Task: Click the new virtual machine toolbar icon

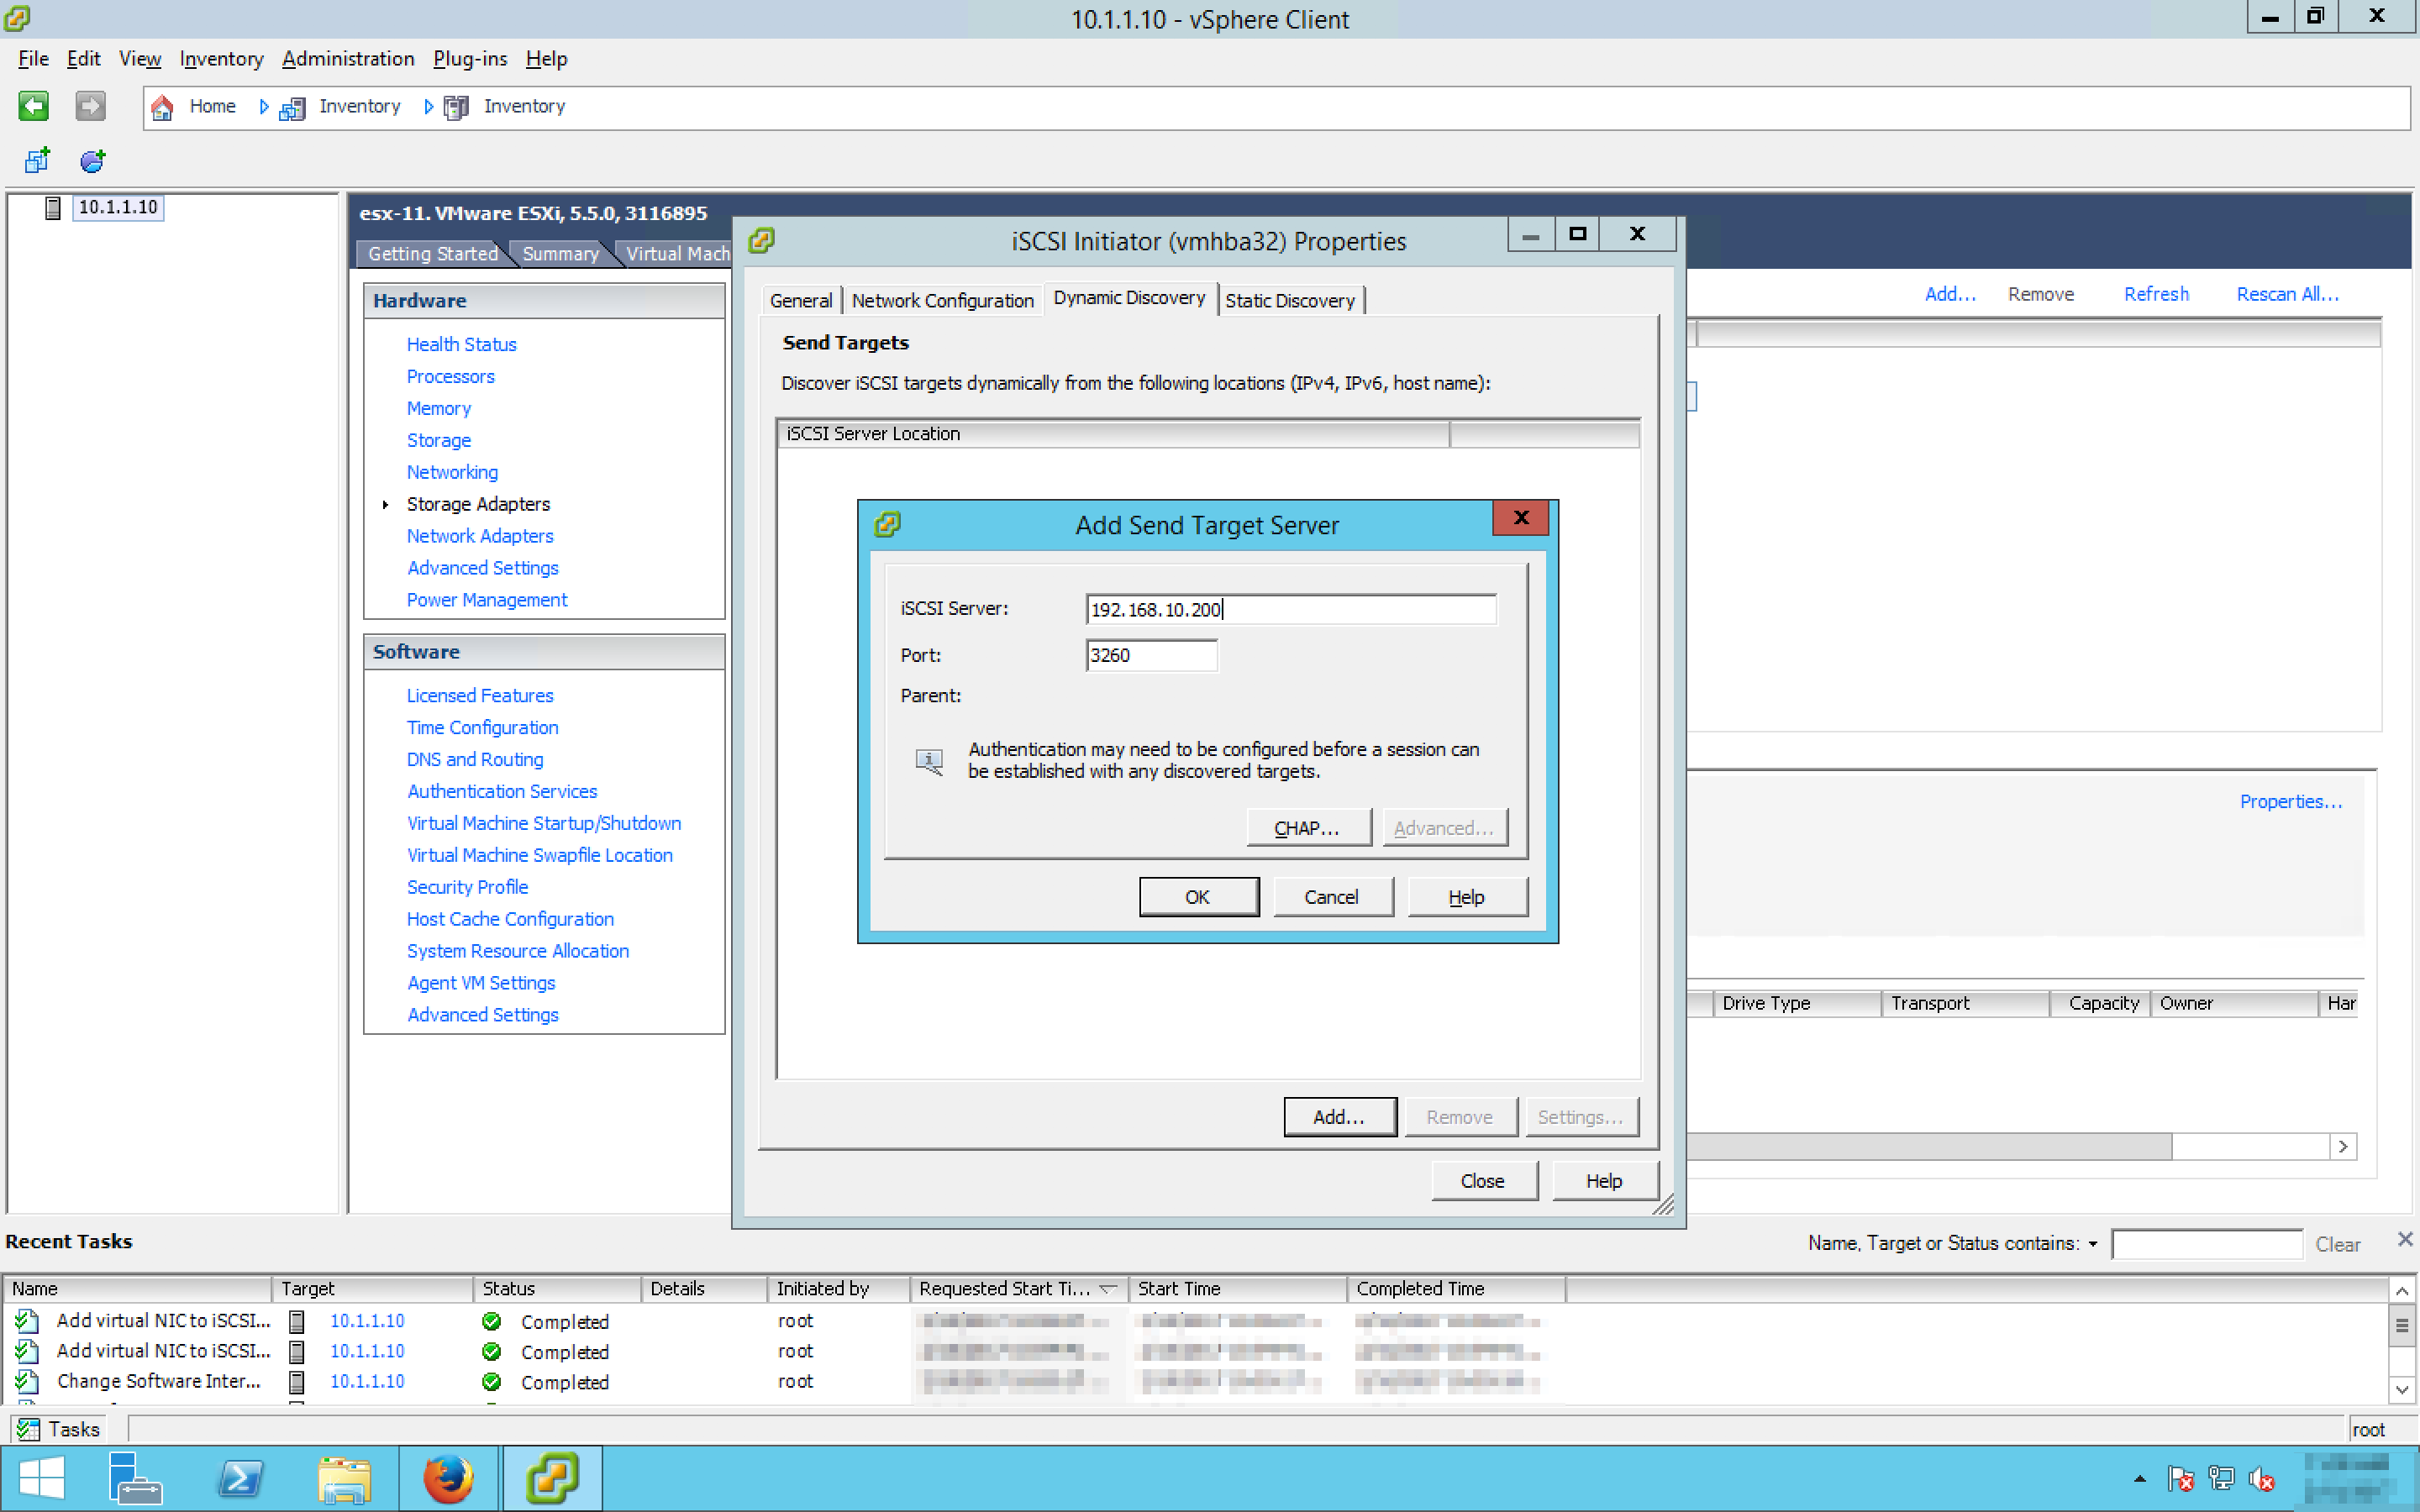Action: click(38, 160)
